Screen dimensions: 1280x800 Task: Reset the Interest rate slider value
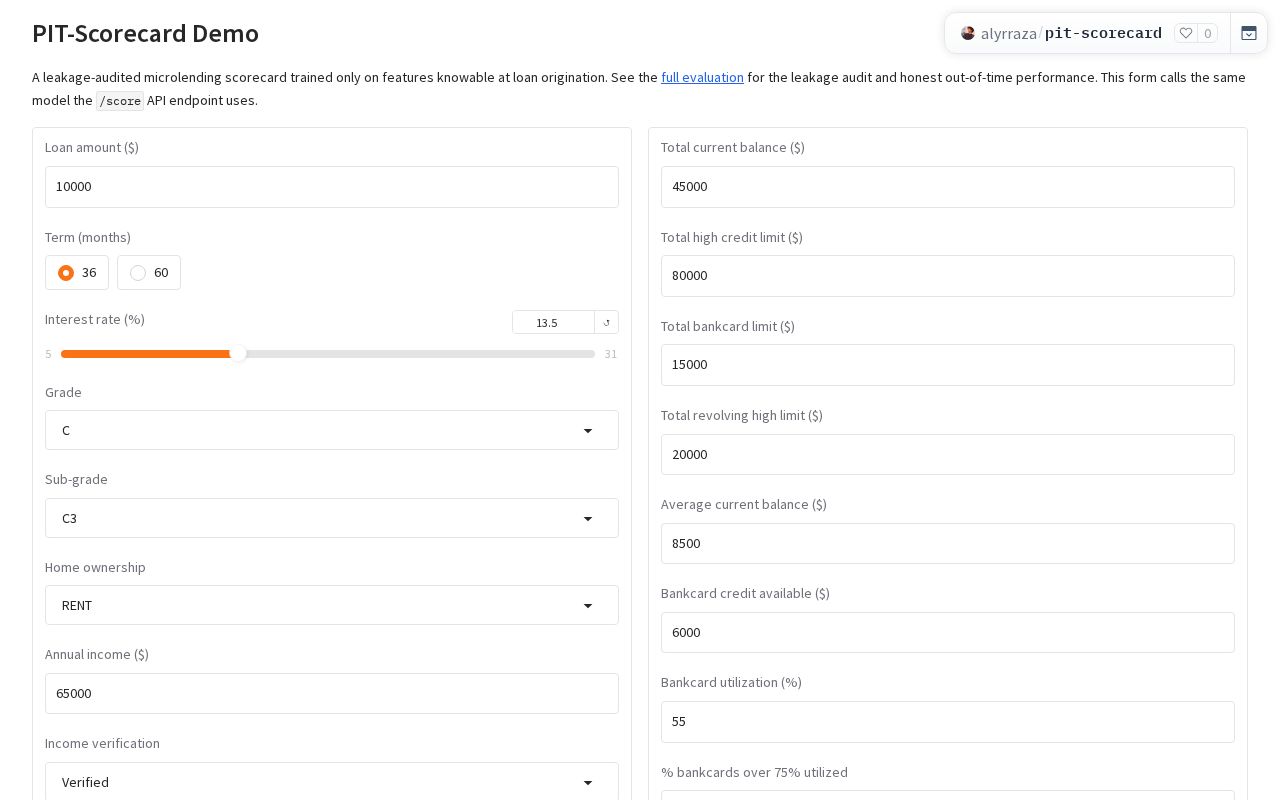tap(606, 322)
